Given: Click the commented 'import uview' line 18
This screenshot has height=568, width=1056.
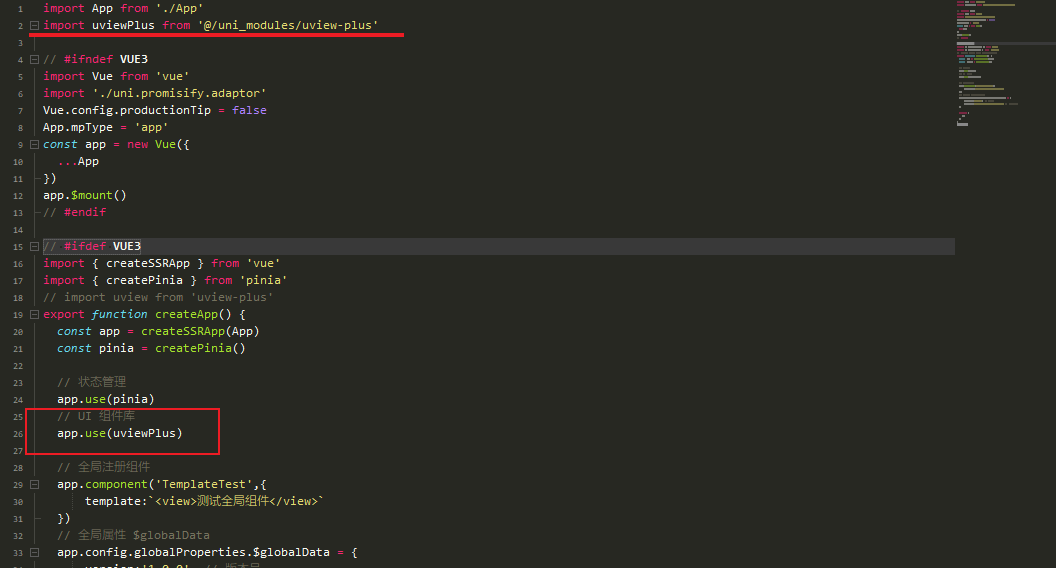Looking at the screenshot, I should [x=158, y=297].
